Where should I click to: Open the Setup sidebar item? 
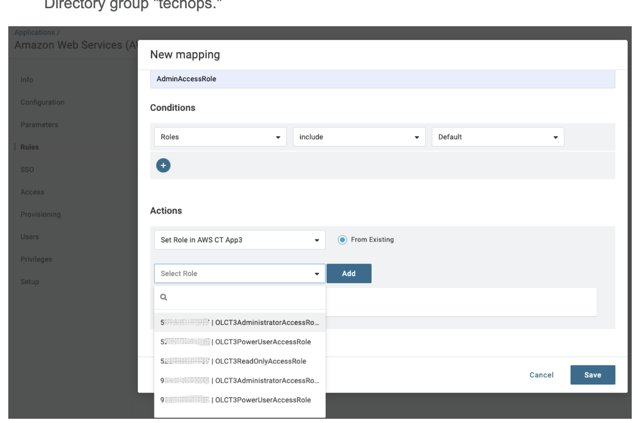(x=30, y=281)
